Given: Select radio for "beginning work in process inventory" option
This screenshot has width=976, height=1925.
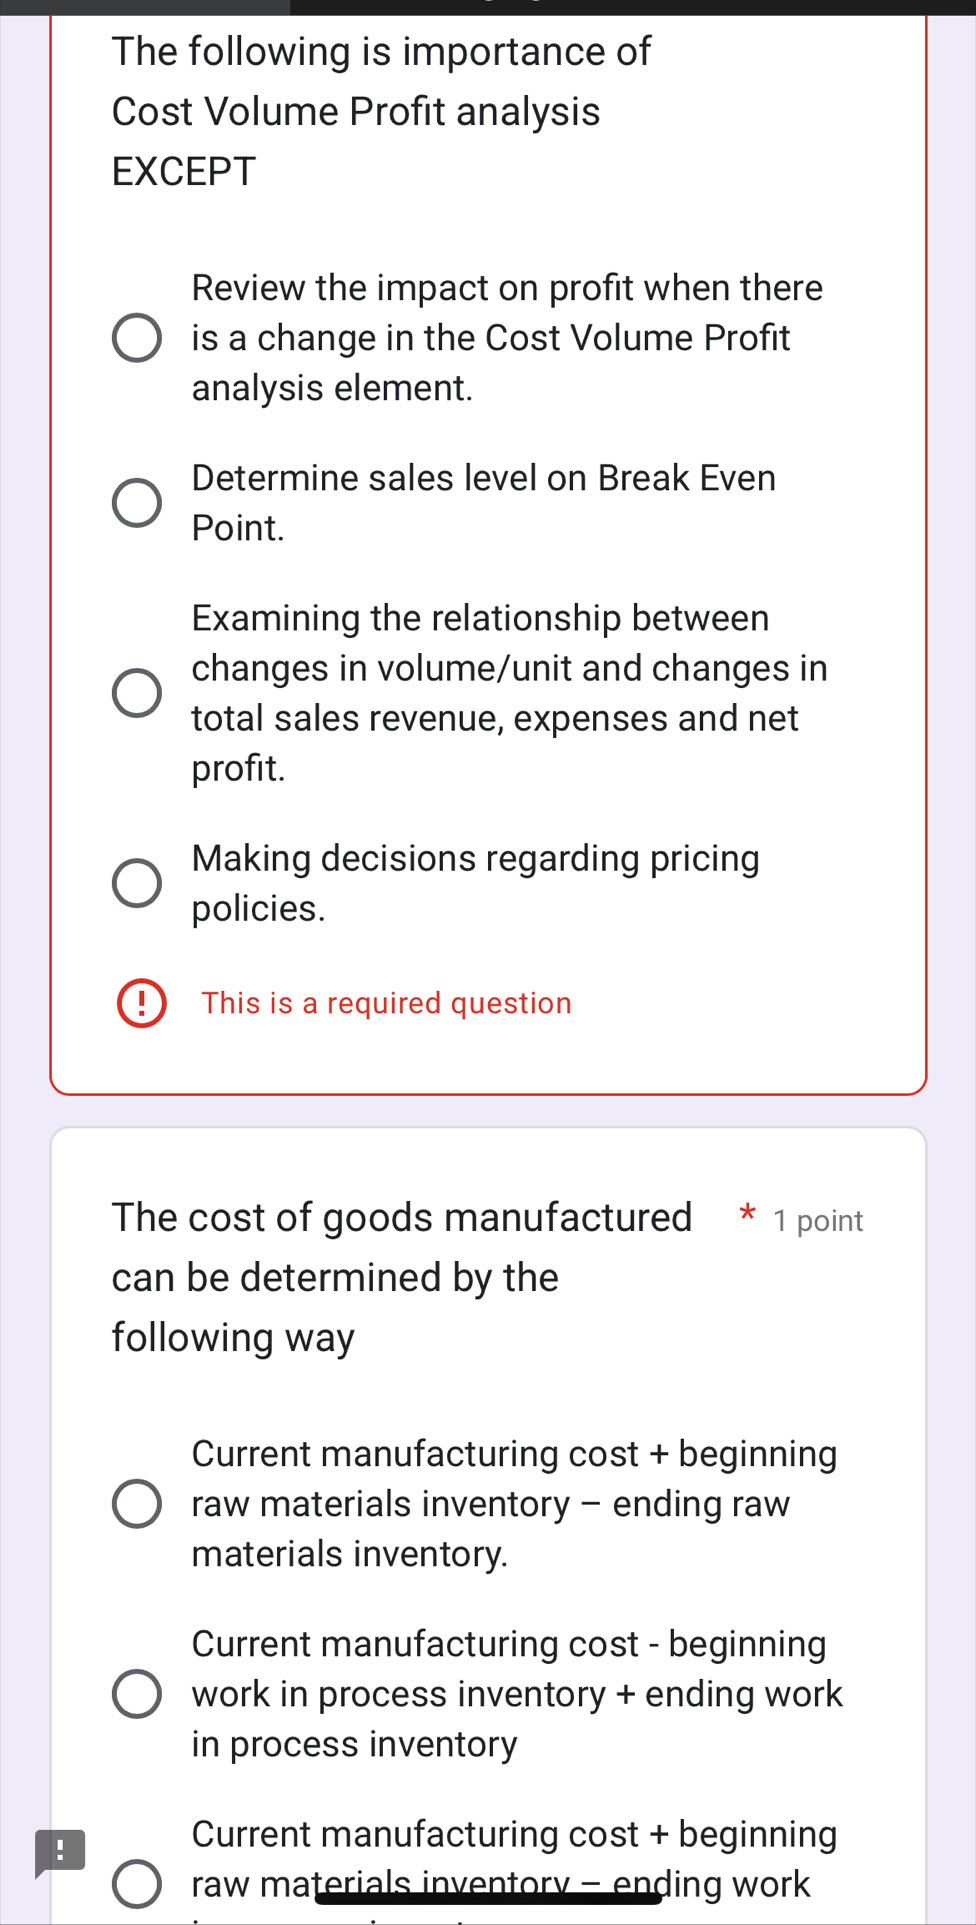Looking at the screenshot, I should coord(136,1694).
